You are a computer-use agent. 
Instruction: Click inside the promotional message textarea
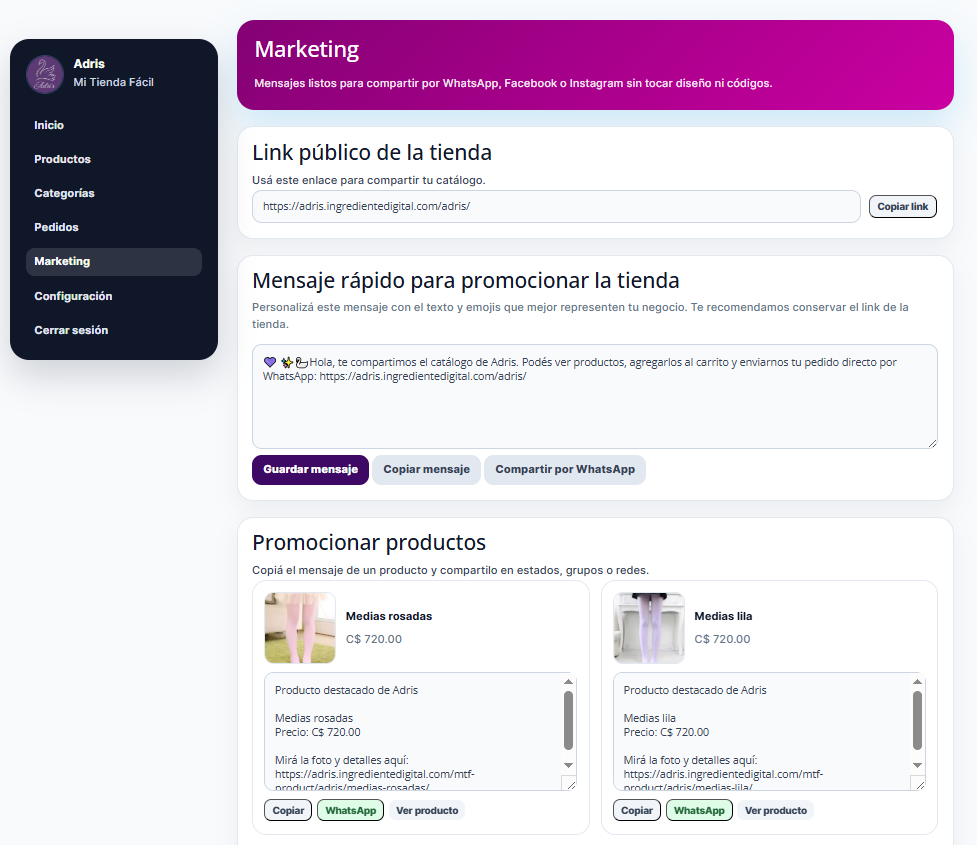click(x=594, y=396)
